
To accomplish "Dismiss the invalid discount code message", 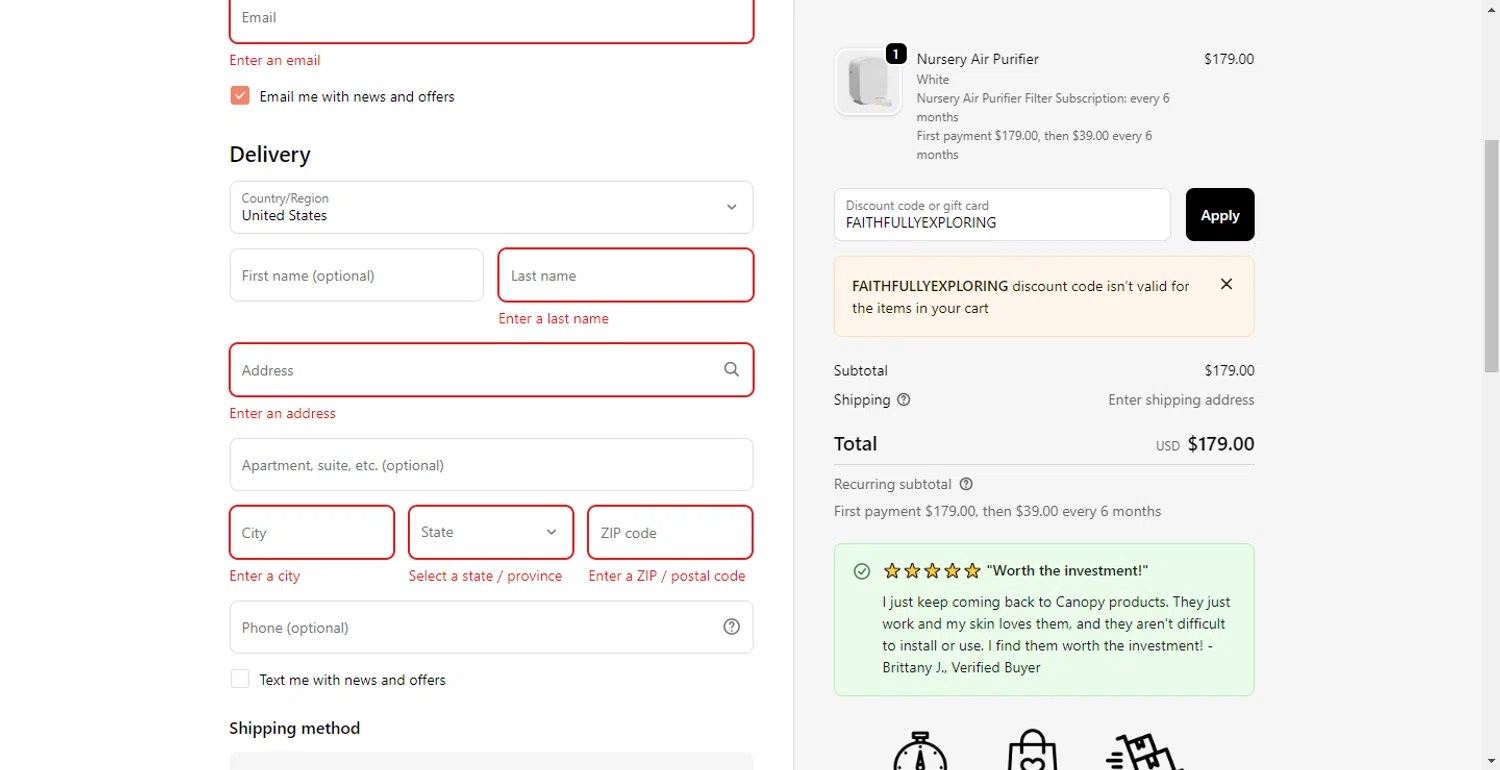I will (1226, 285).
